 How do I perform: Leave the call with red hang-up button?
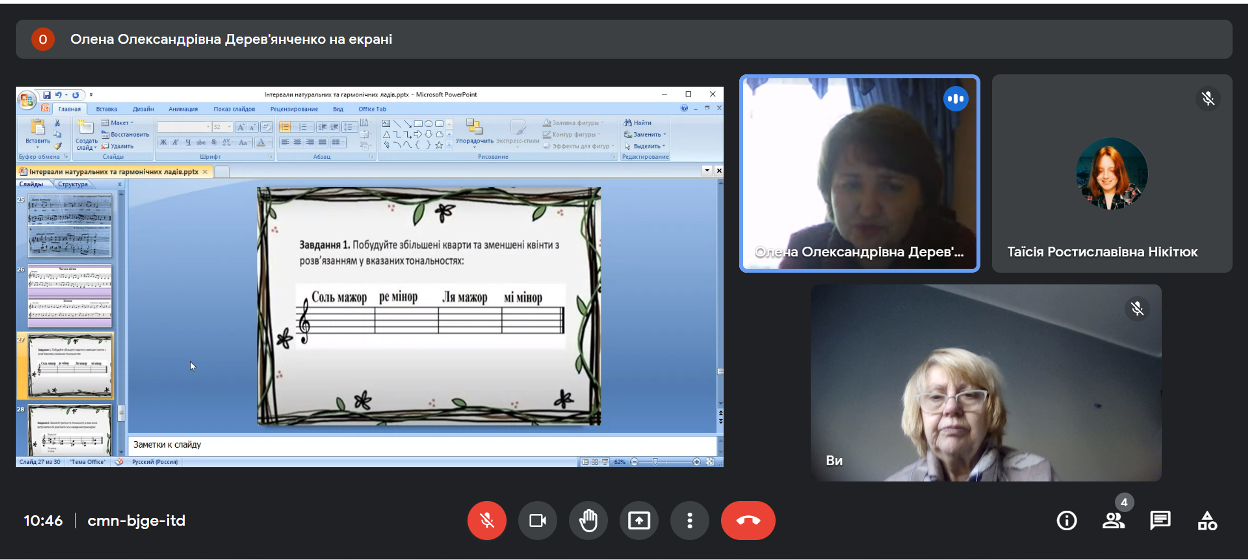click(747, 520)
